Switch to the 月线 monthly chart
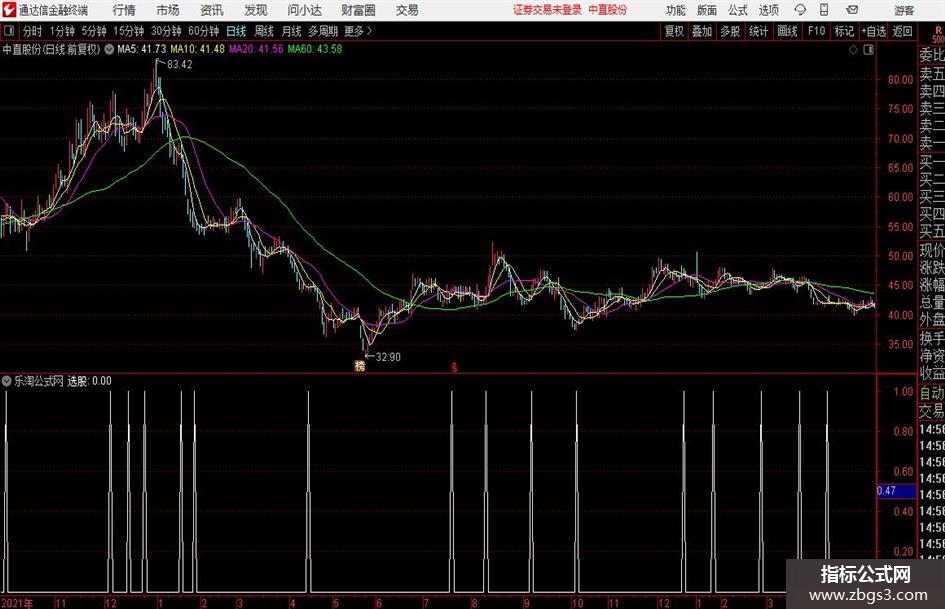 point(291,31)
